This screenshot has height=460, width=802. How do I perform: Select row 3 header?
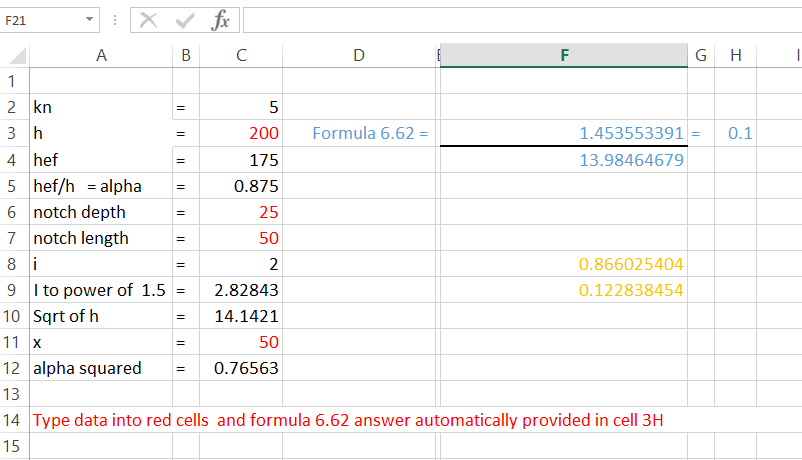point(13,133)
